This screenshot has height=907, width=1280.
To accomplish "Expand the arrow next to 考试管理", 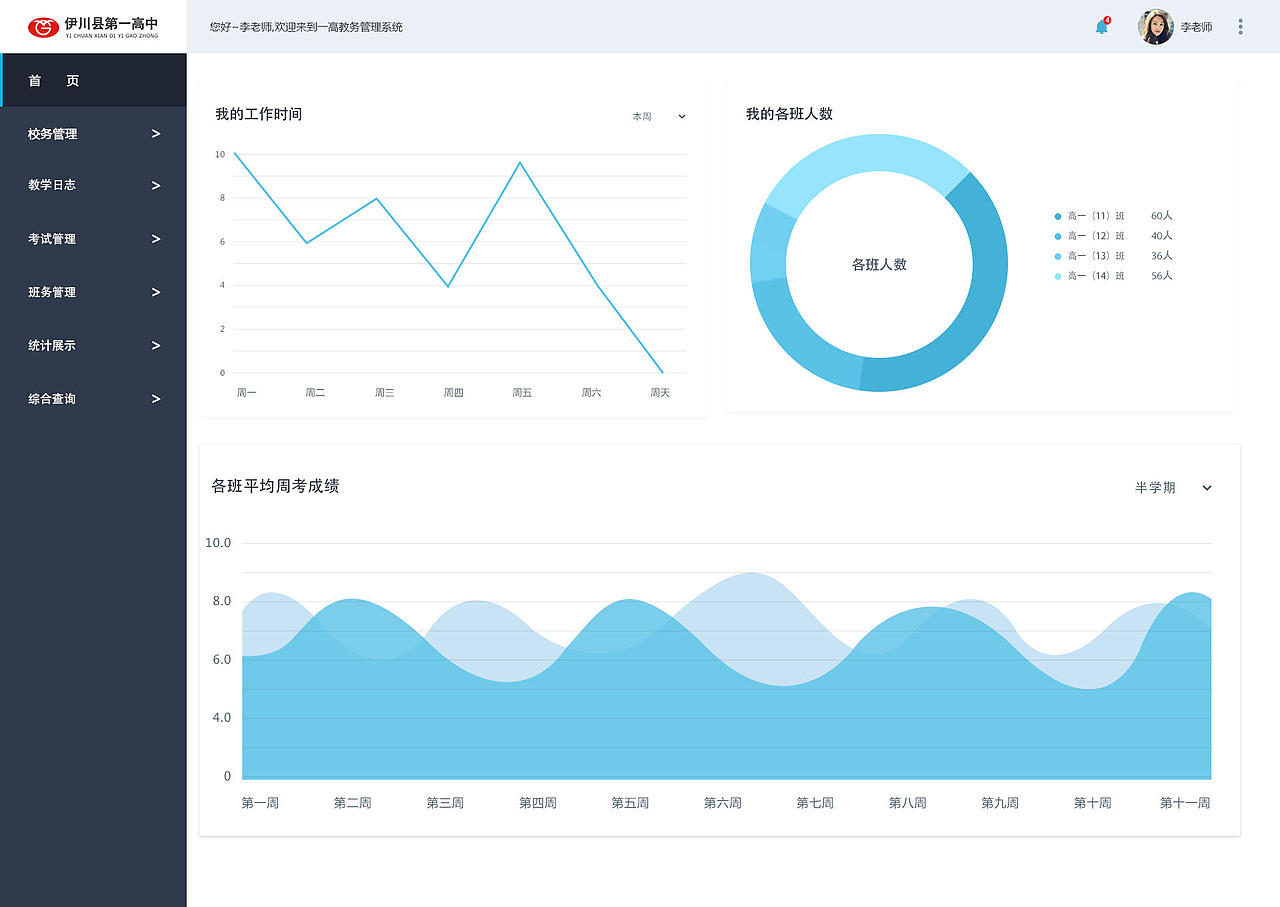I will point(156,239).
